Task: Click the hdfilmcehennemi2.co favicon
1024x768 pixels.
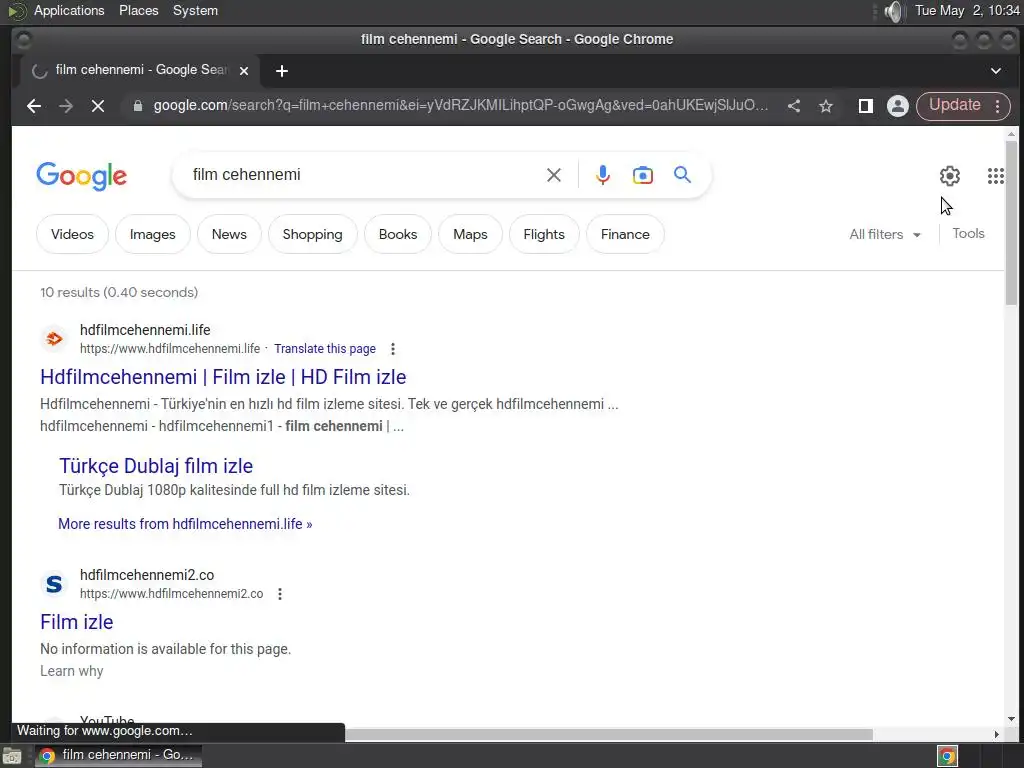Action: (54, 584)
